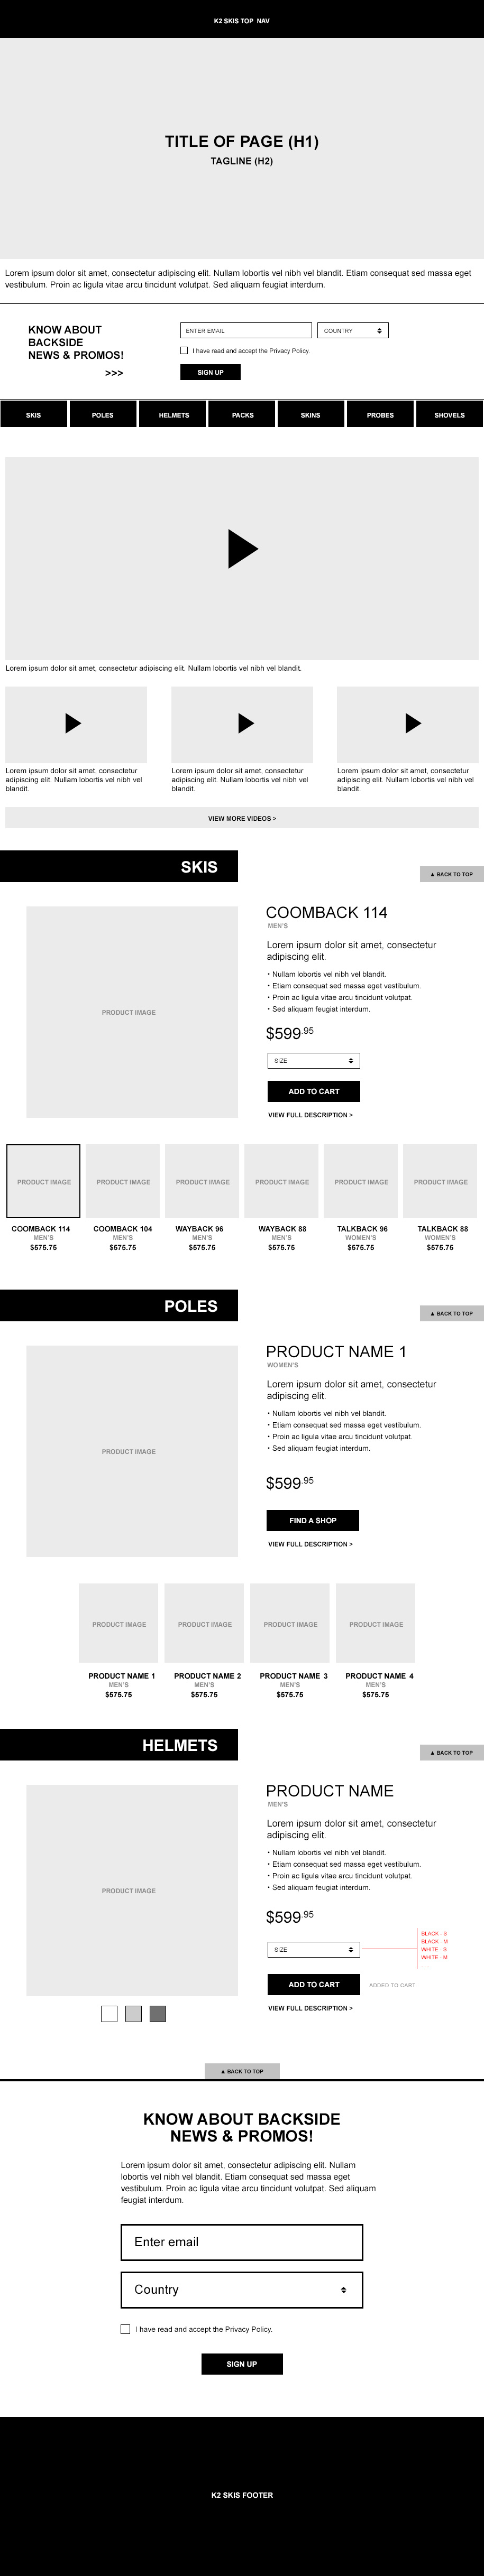Play the middle small video thumbnail
Viewport: 484px width, 2576px height.
246,723
